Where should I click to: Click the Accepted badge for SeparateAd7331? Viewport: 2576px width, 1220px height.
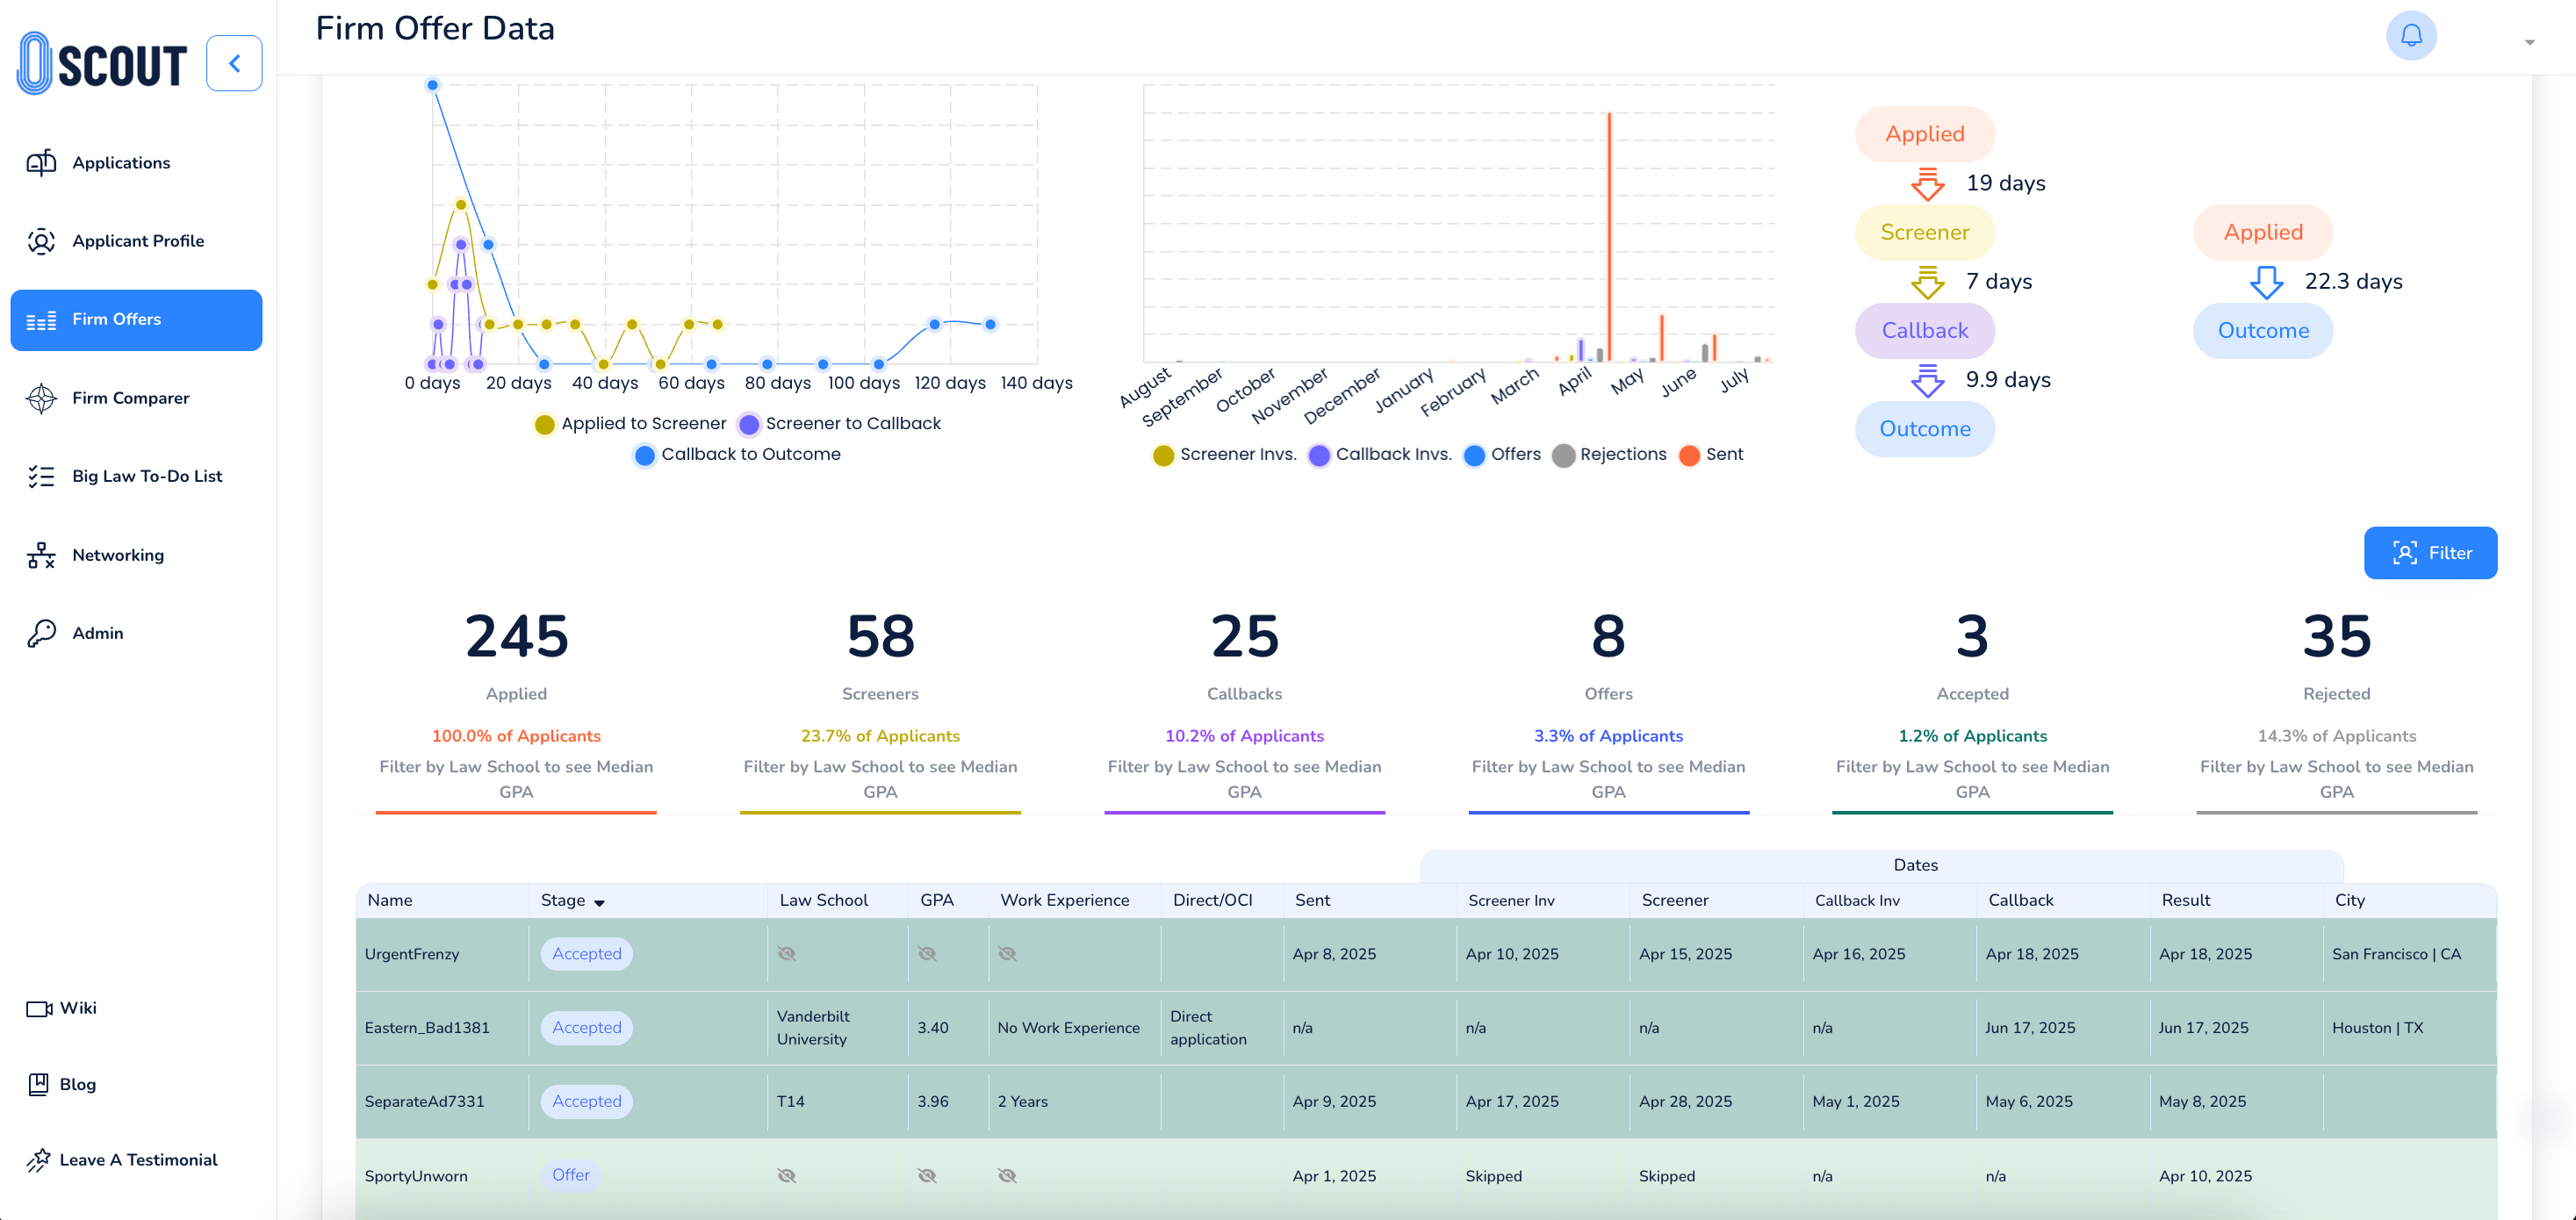586,1101
